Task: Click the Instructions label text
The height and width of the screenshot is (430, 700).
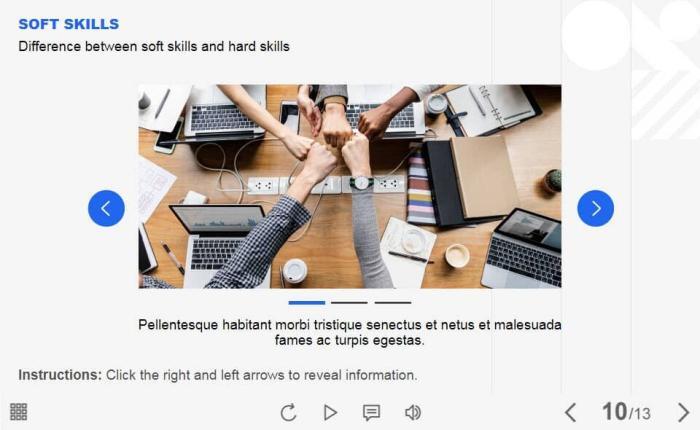Action: coord(60,375)
